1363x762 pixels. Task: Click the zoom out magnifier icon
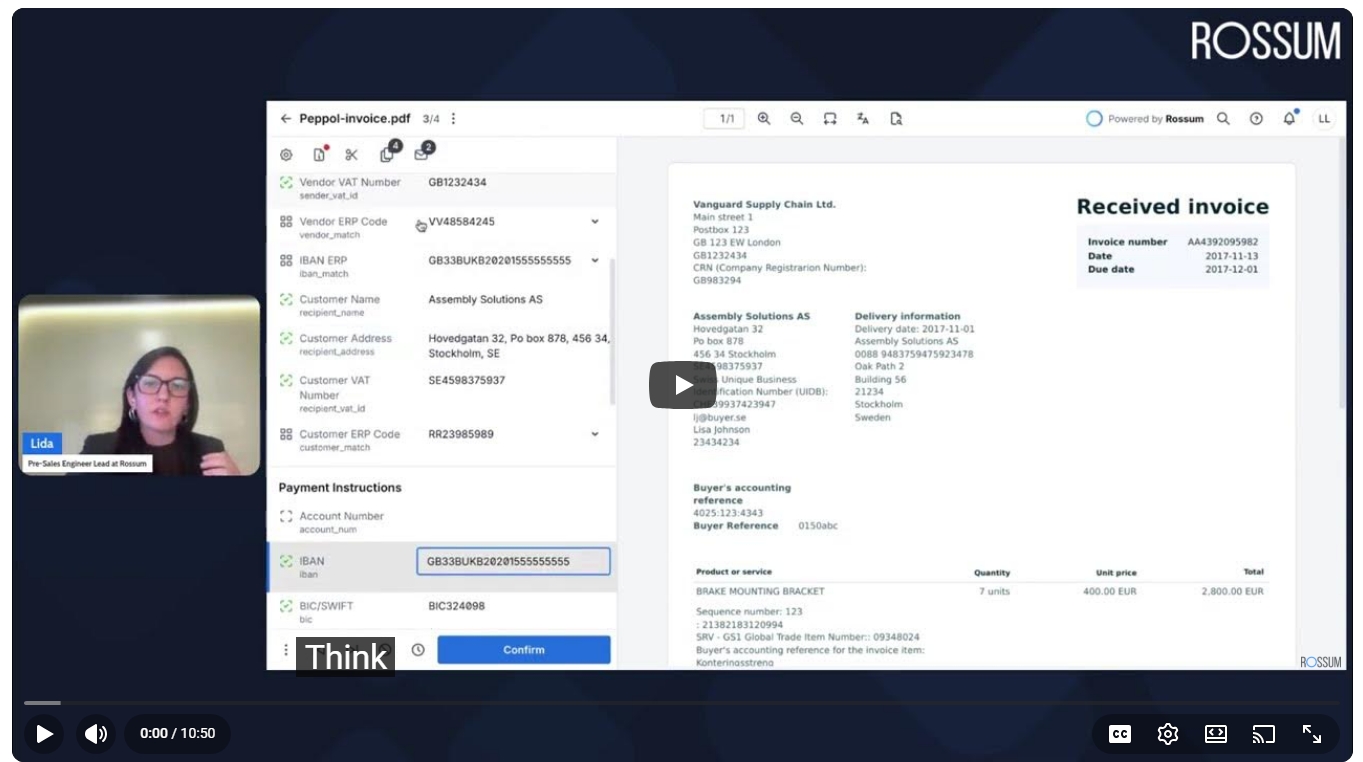[x=797, y=118]
